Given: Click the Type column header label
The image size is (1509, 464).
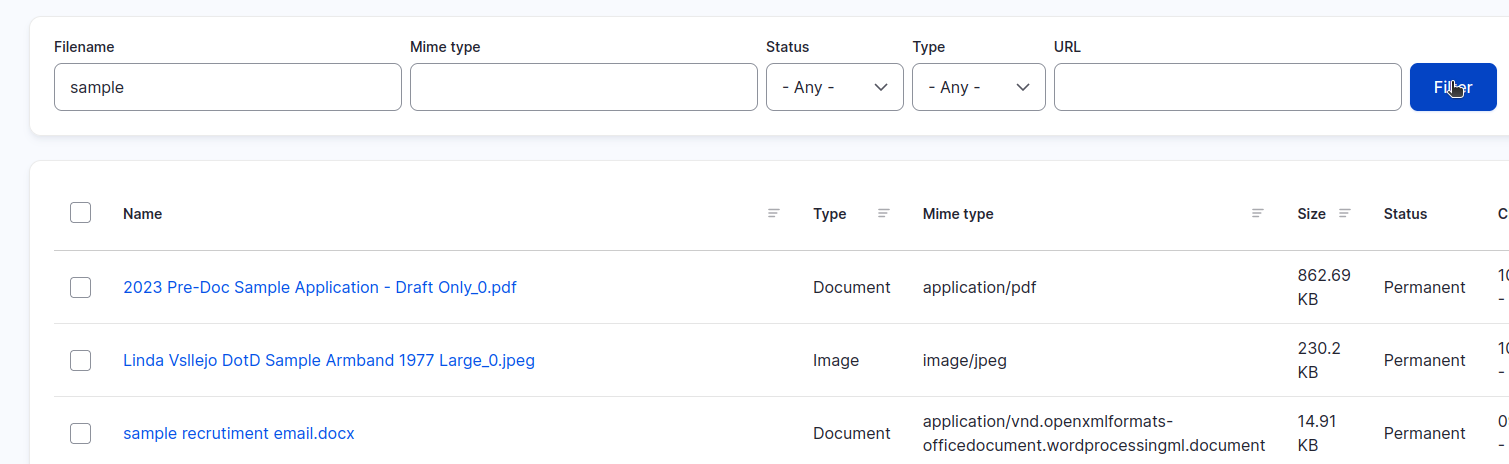Looking at the screenshot, I should [x=830, y=214].
